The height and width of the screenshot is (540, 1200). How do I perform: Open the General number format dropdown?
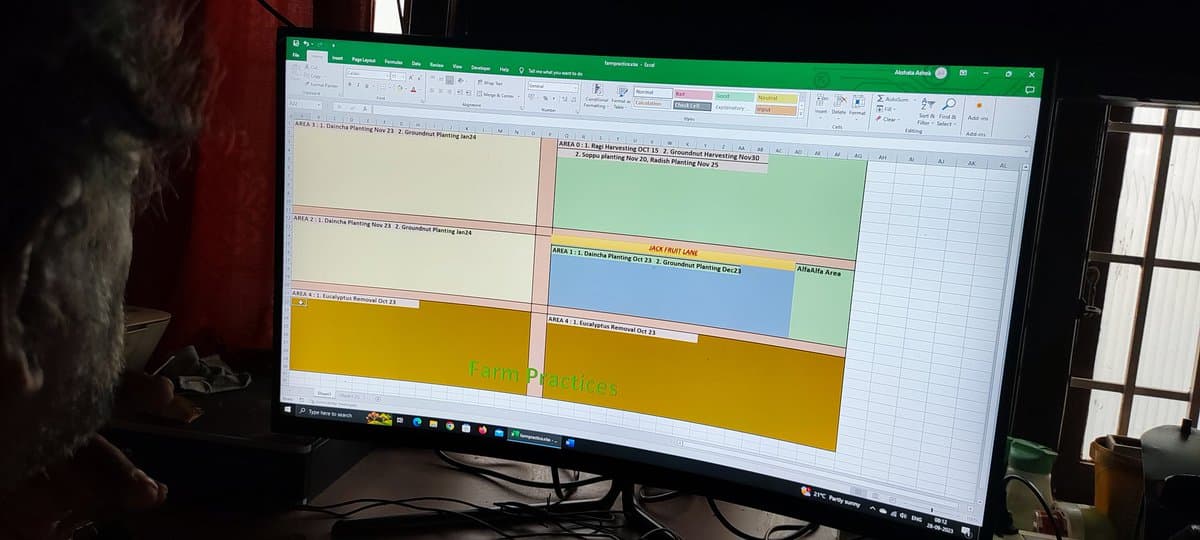[x=553, y=87]
